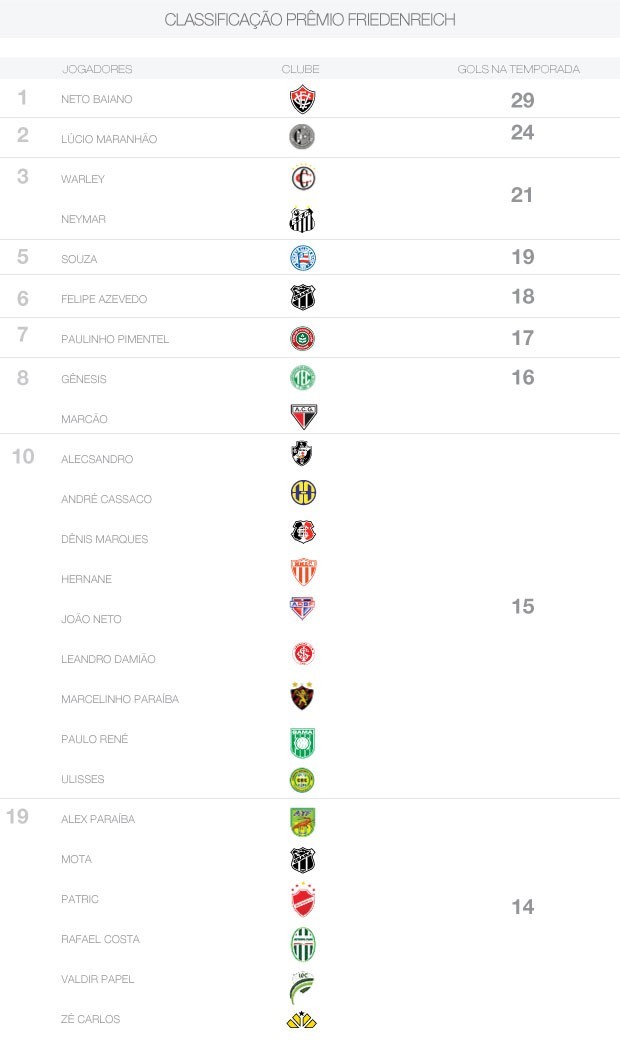Viewport: 620px width, 1041px height.
Task: Click the club crest in Souza's row
Action: point(302,258)
